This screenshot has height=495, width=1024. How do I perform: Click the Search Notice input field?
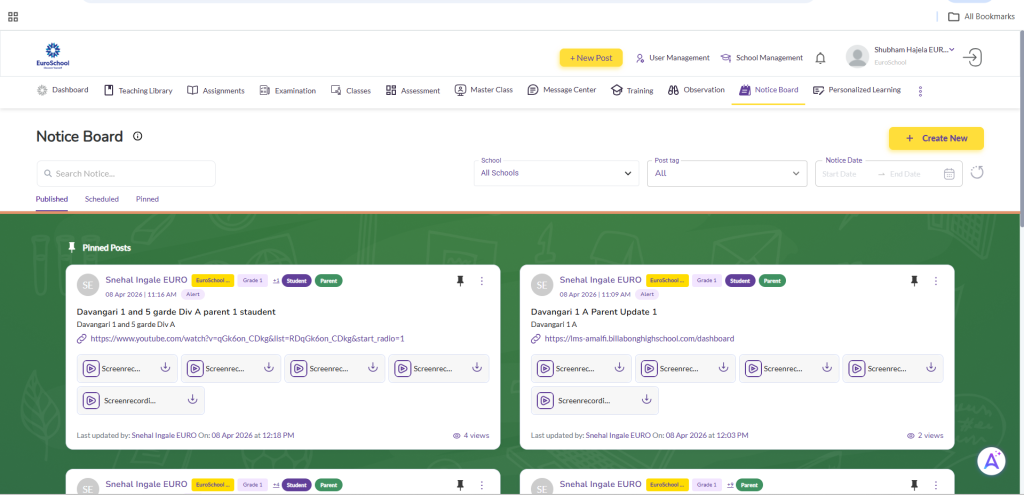click(x=126, y=174)
